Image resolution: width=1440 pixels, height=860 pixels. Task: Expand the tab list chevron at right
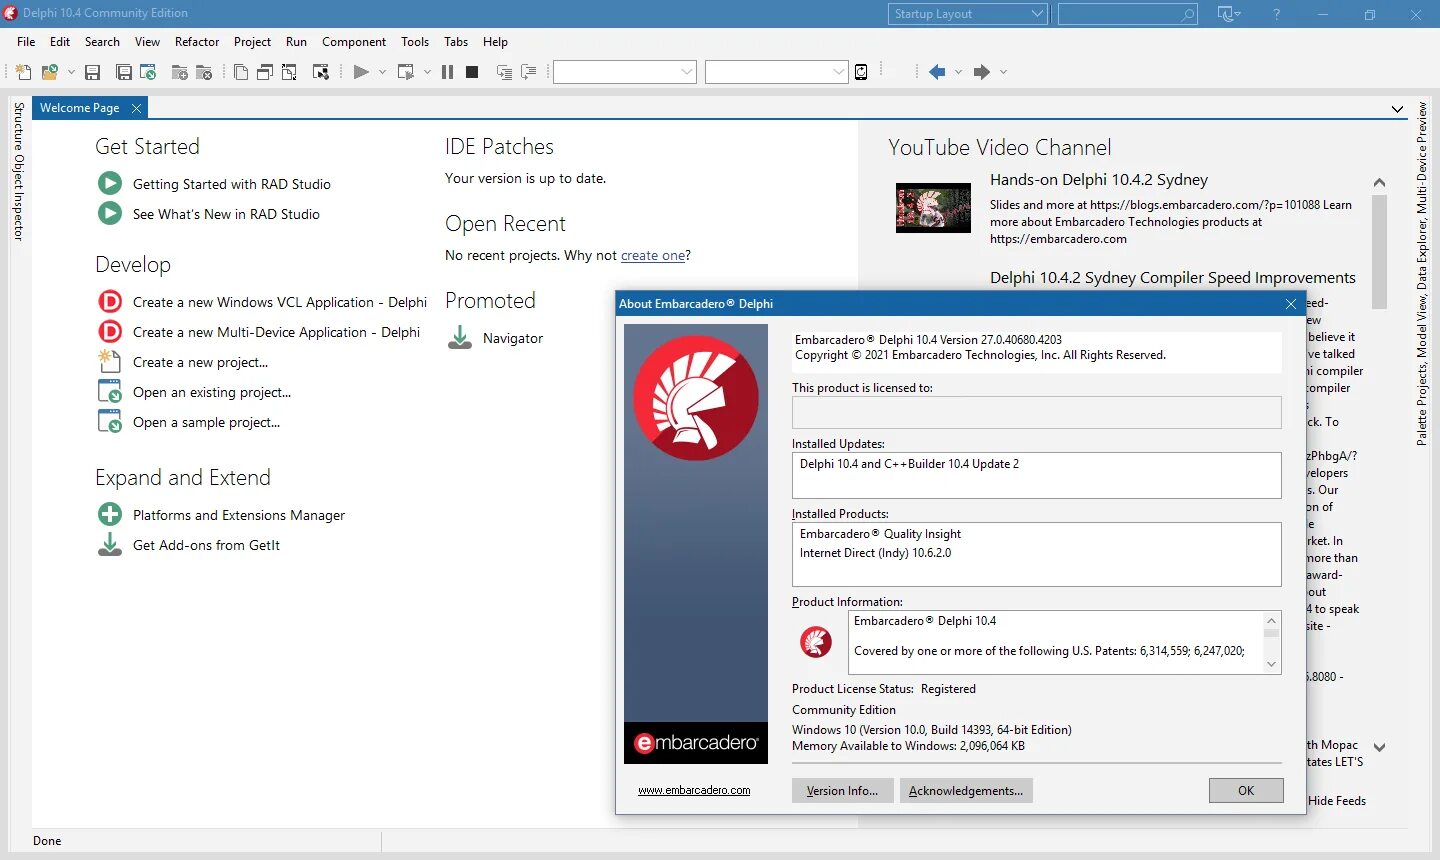coord(1397,109)
